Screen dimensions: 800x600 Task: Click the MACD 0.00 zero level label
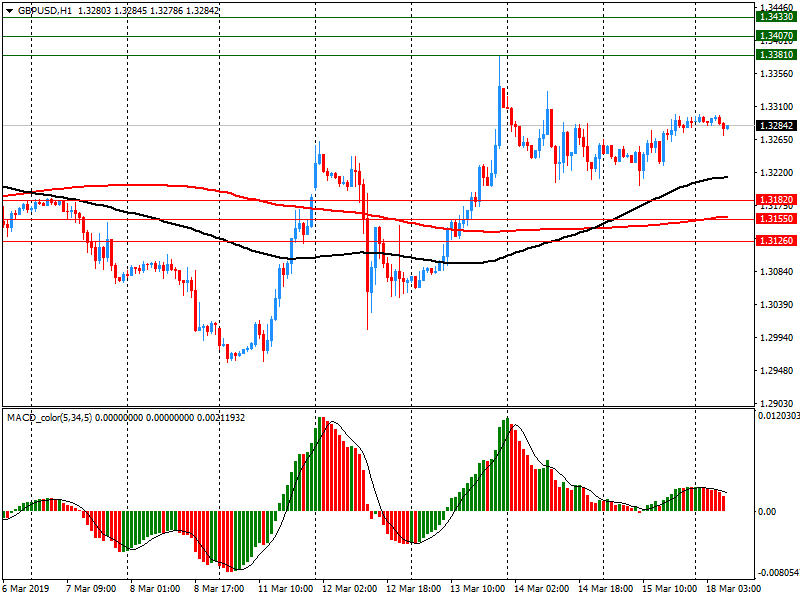pyautogui.click(x=765, y=511)
